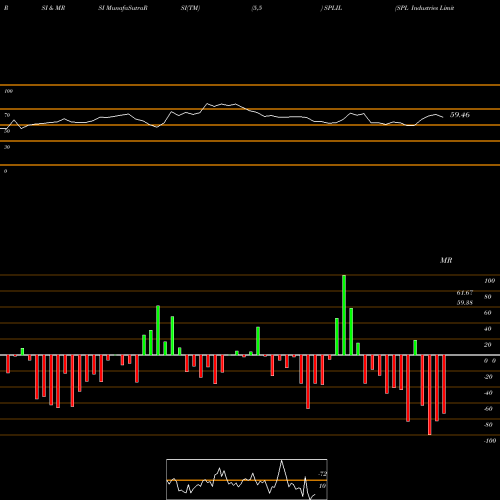Click the lowest red MR bar

(429, 395)
